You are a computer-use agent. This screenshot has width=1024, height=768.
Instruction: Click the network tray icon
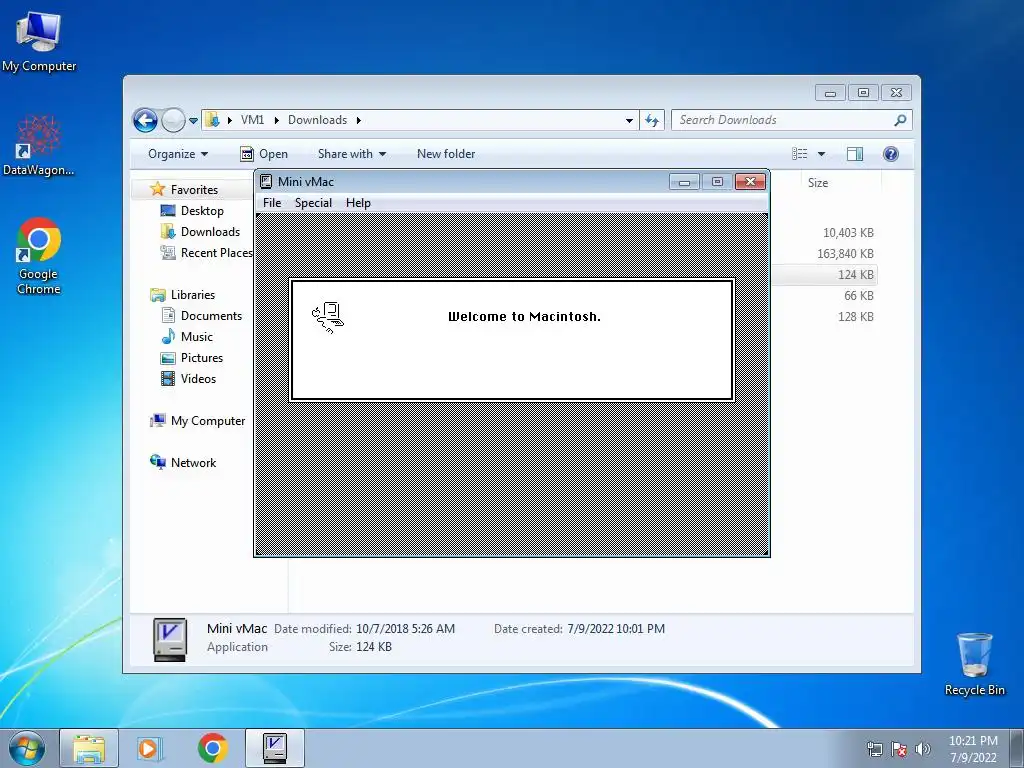[x=874, y=749]
